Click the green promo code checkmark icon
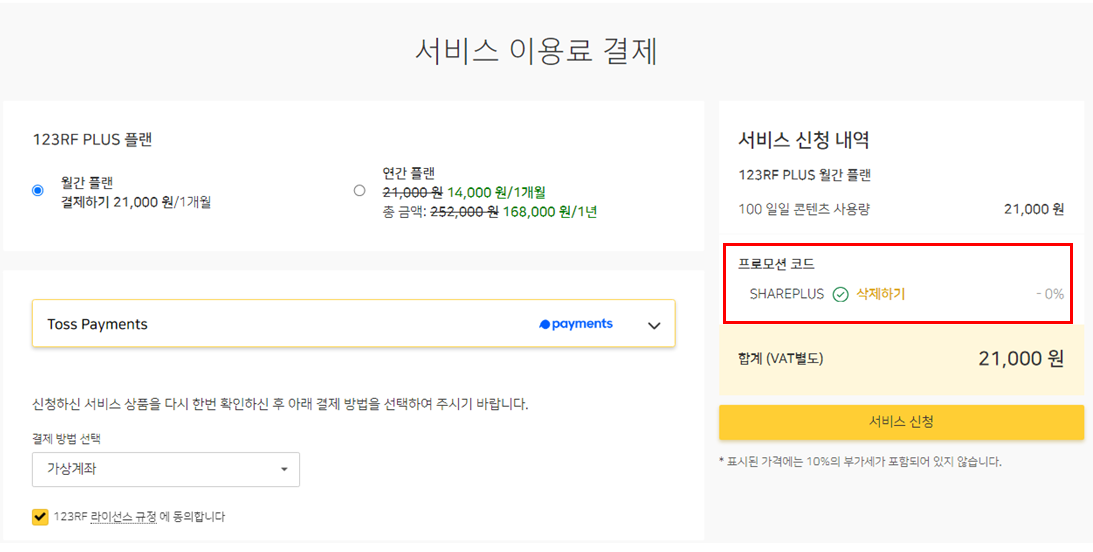 coord(841,294)
